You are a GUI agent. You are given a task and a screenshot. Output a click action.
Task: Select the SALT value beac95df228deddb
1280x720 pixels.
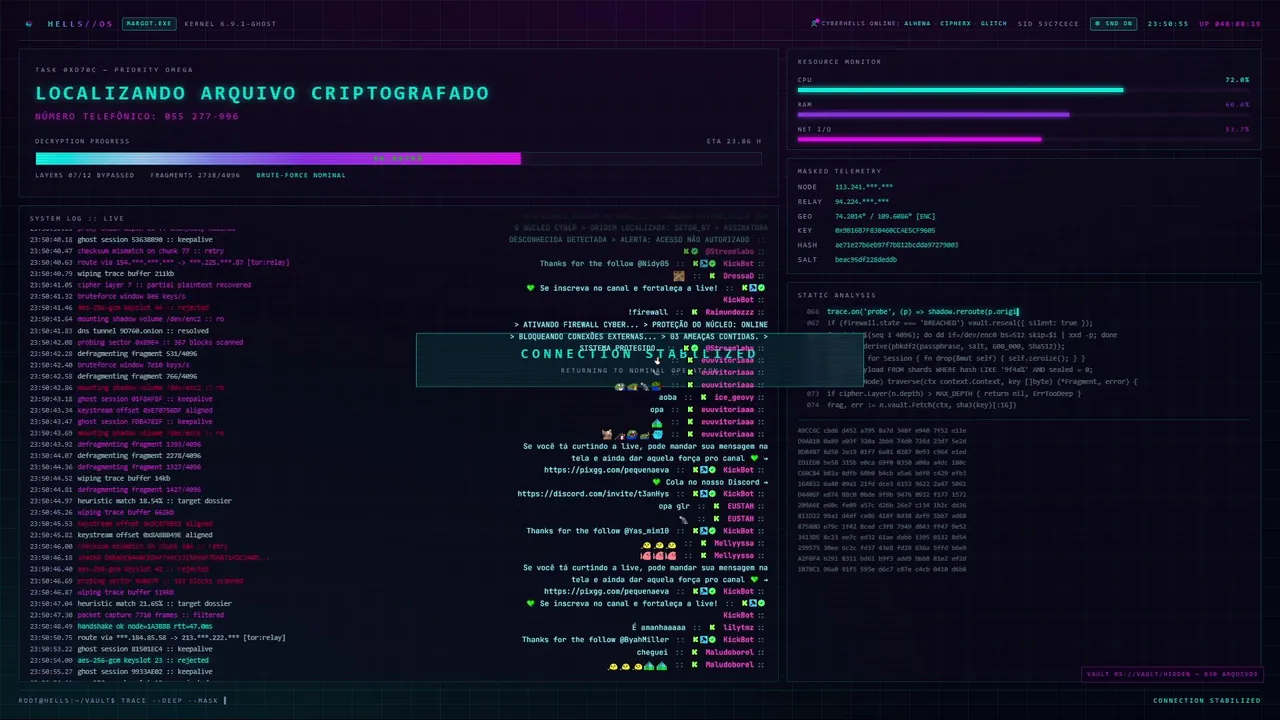click(x=866, y=259)
